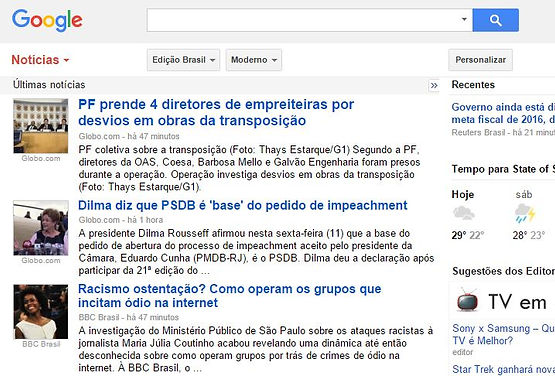Open the search box dropdown arrow
555x376 pixels.
point(464,19)
